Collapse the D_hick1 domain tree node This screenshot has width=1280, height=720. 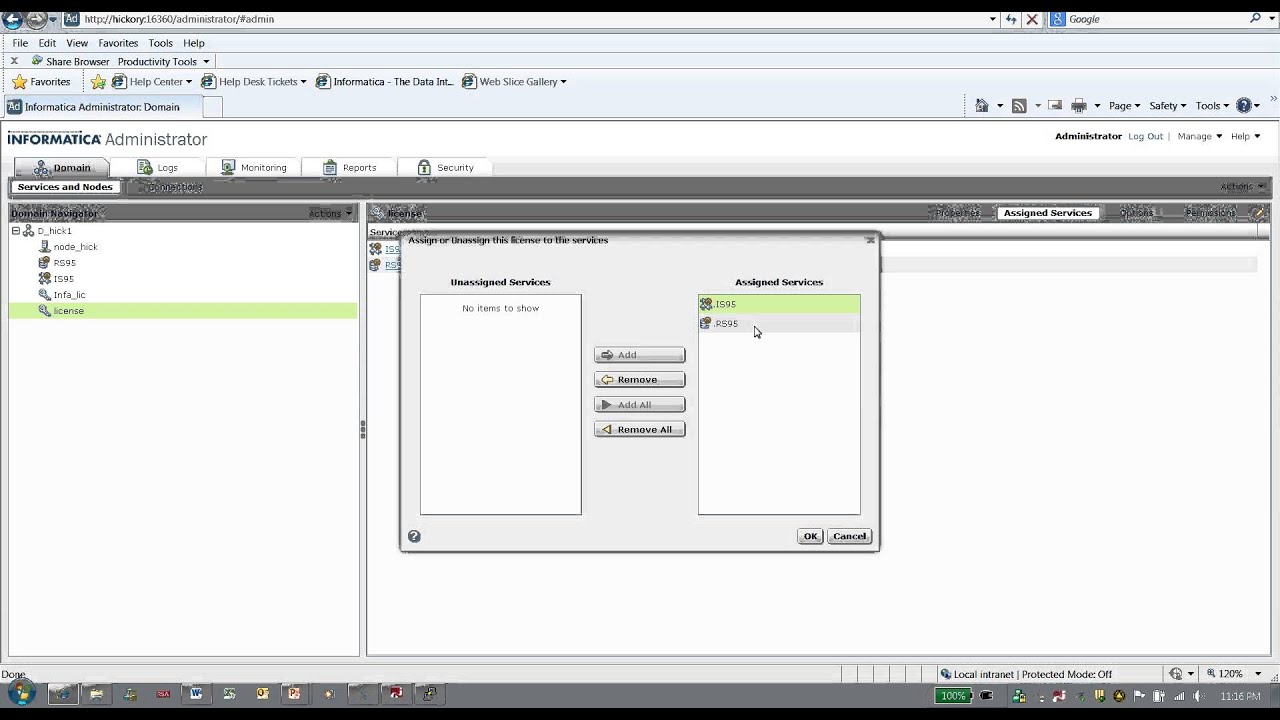tap(16, 231)
